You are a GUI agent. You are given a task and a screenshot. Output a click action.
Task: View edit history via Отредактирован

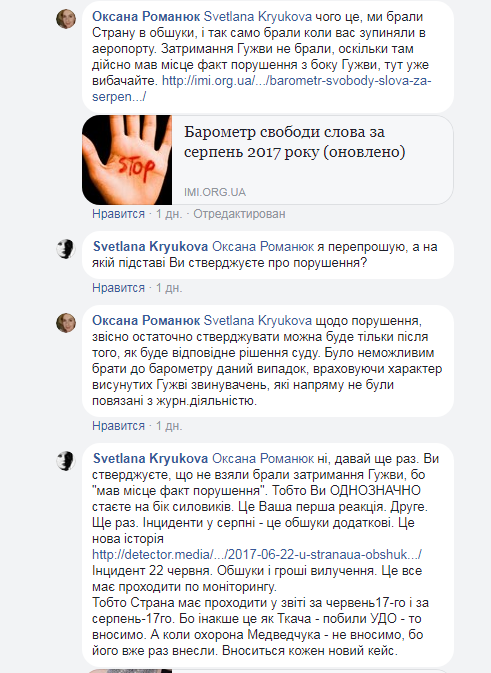coord(239,214)
